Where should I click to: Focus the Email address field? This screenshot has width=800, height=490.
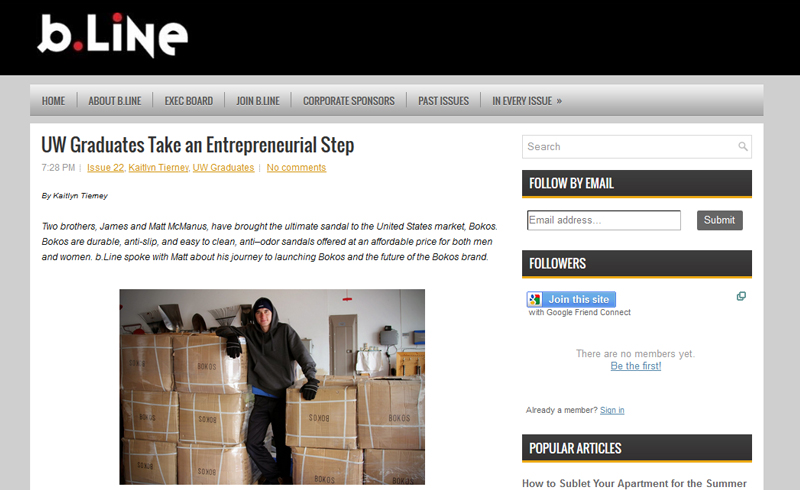click(604, 220)
